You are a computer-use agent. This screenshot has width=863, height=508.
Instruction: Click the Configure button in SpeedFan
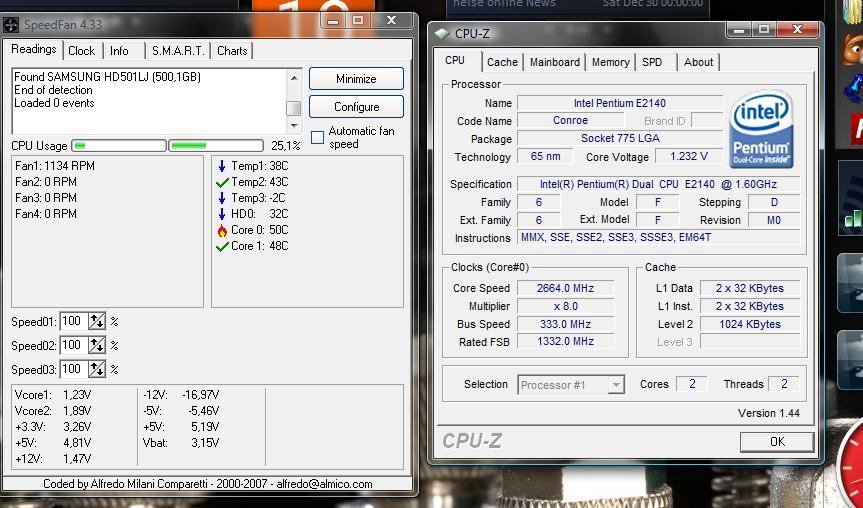356,107
